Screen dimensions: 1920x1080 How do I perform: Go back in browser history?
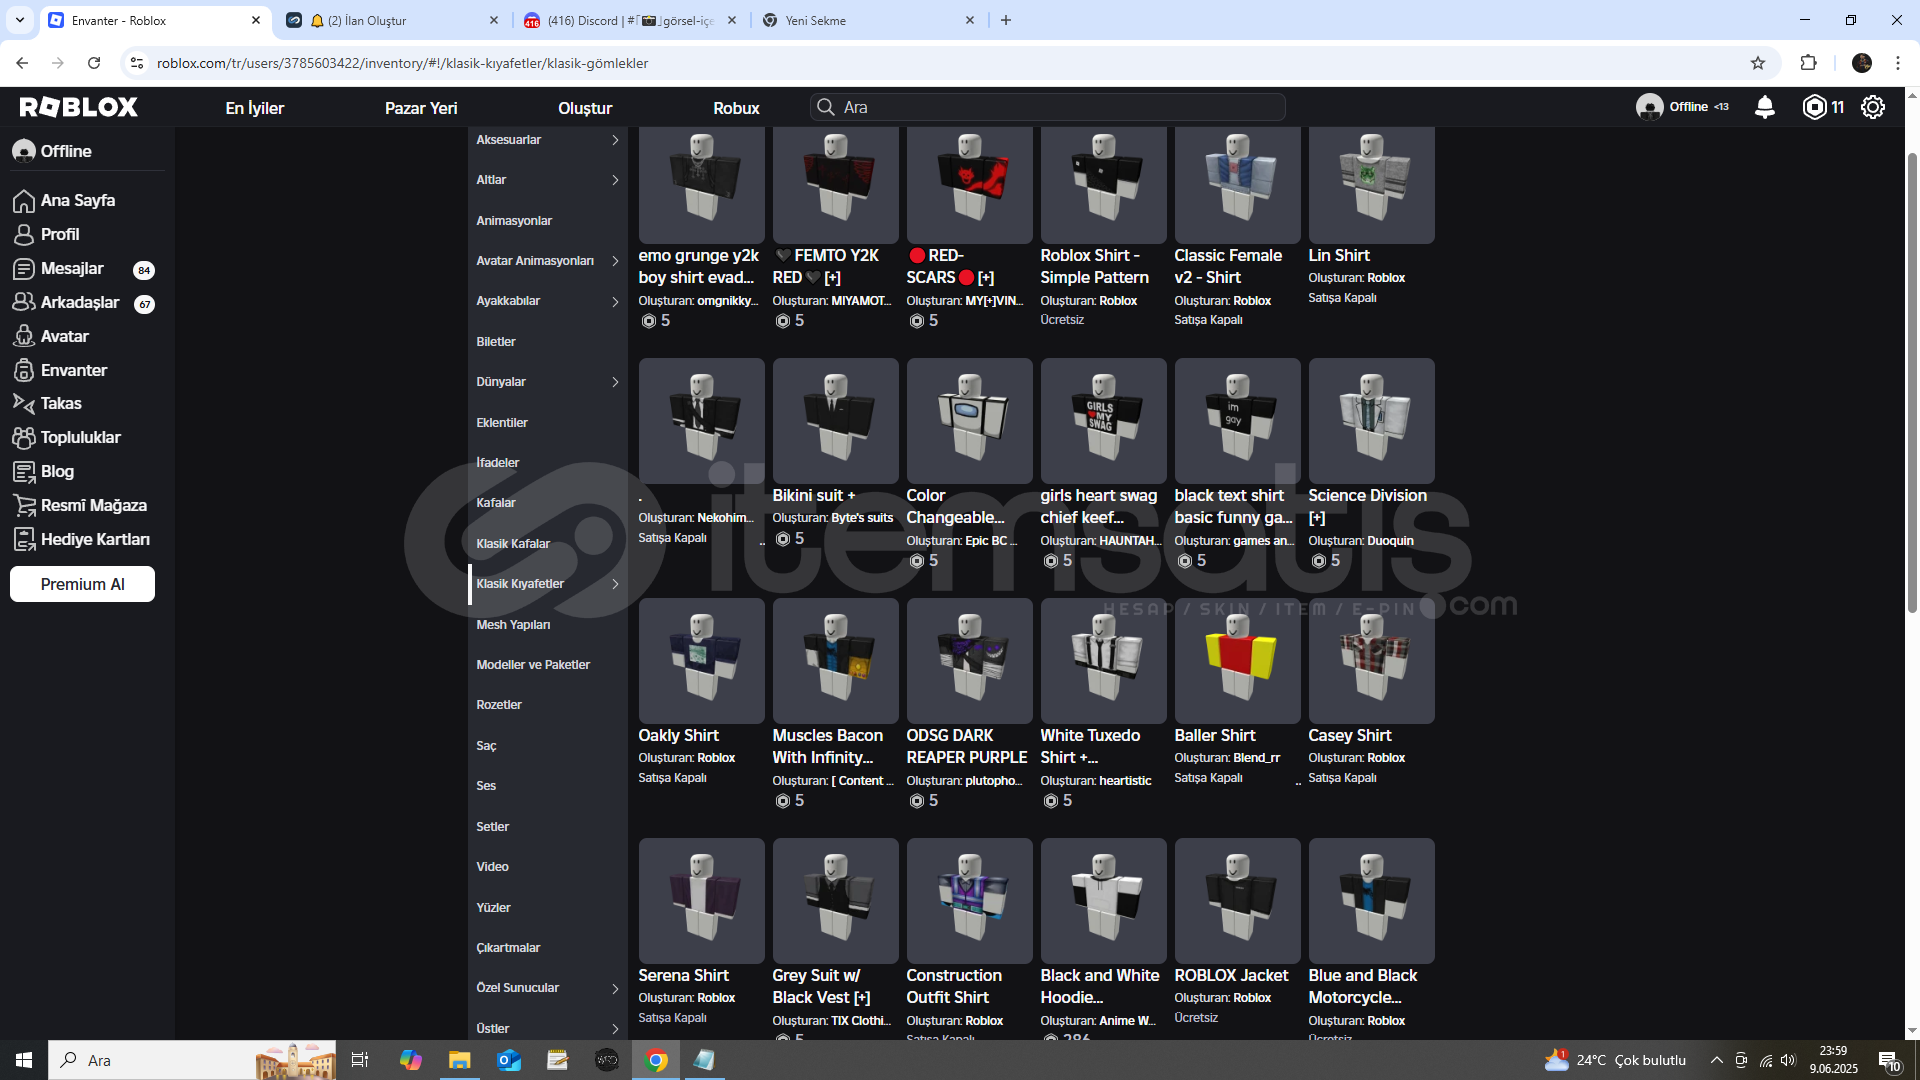(x=22, y=63)
